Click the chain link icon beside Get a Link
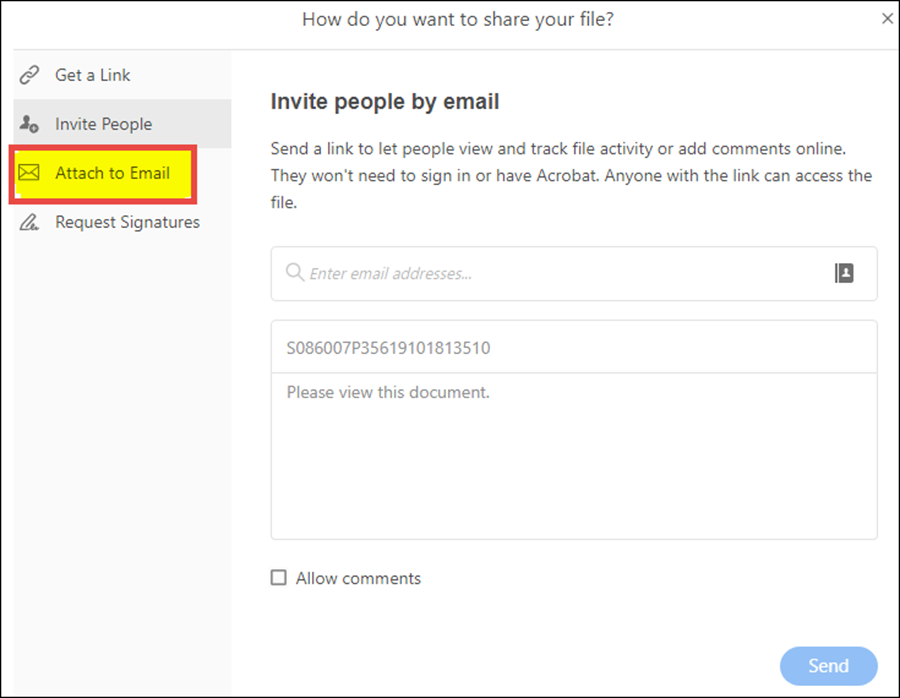900x698 pixels. click(29, 75)
